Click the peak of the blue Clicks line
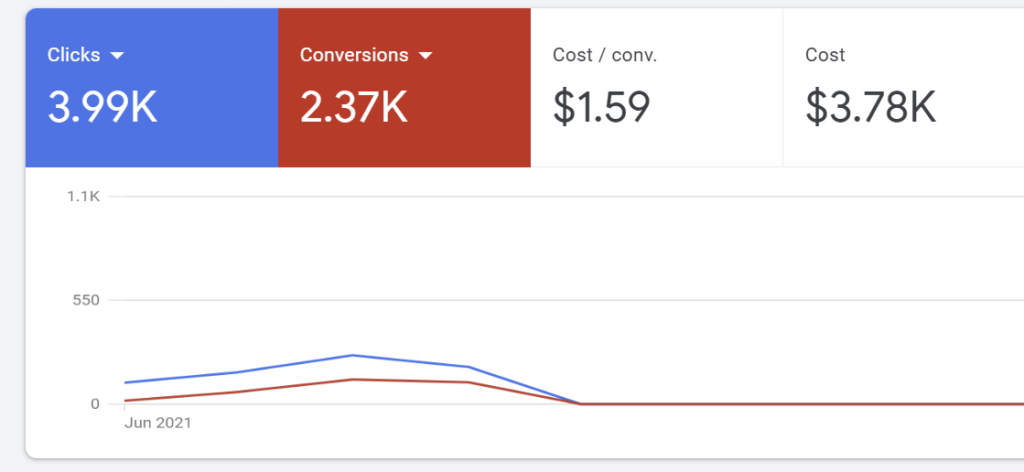 click(353, 355)
